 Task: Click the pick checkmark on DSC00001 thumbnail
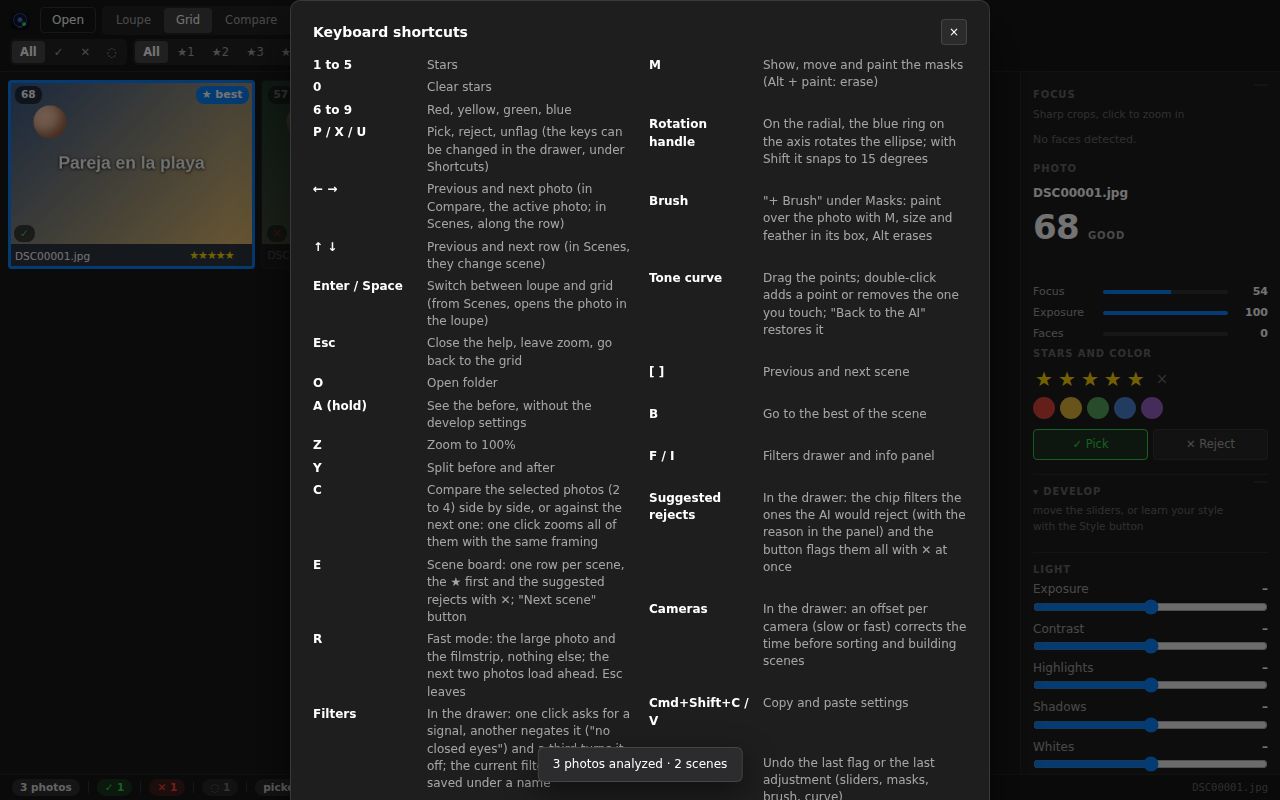pyautogui.click(x=24, y=233)
